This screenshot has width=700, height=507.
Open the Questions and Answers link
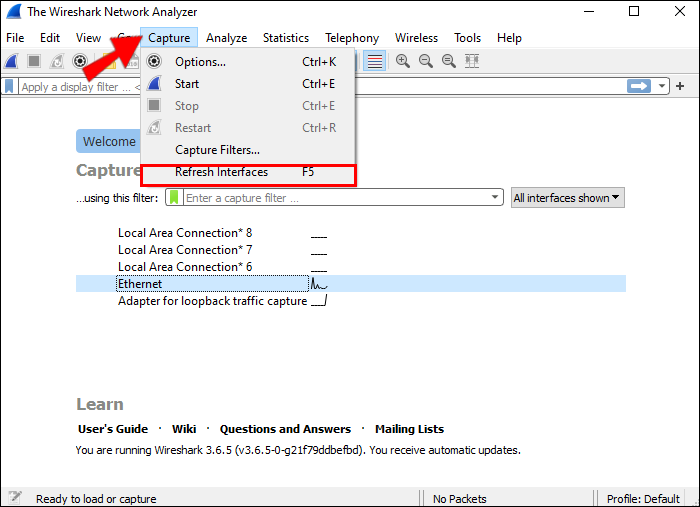[285, 429]
